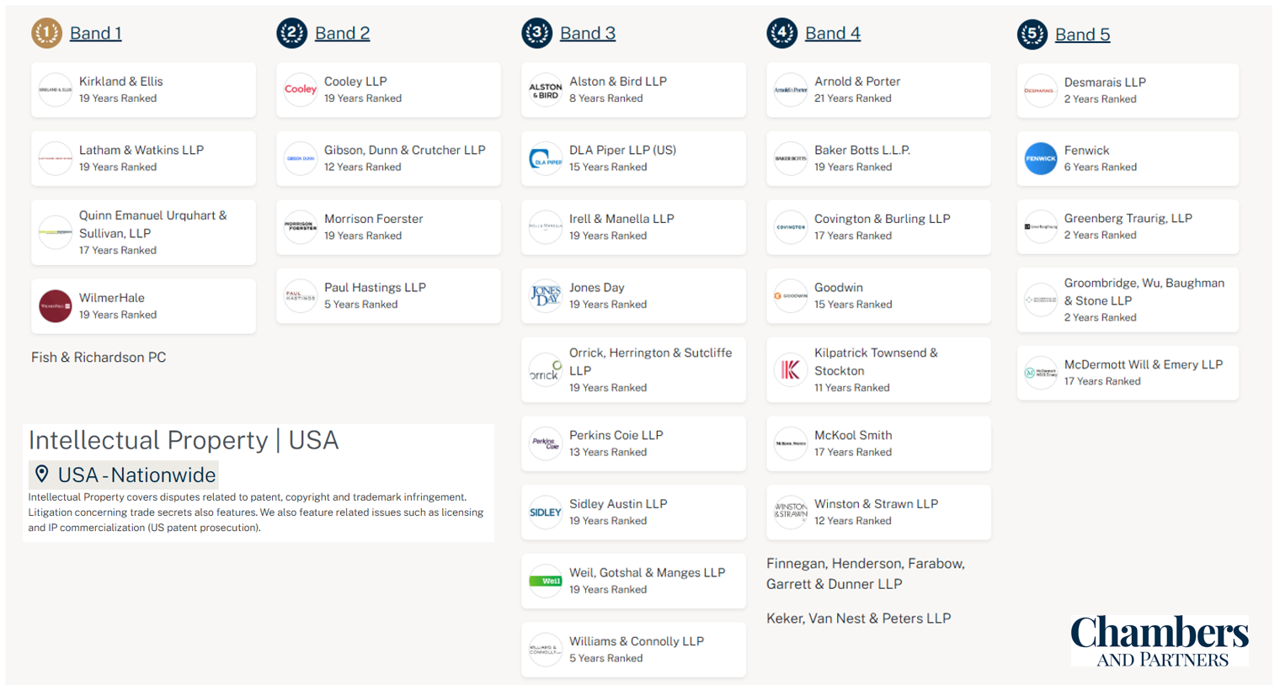Click the Cooley LLP logo icon

click(x=300, y=90)
